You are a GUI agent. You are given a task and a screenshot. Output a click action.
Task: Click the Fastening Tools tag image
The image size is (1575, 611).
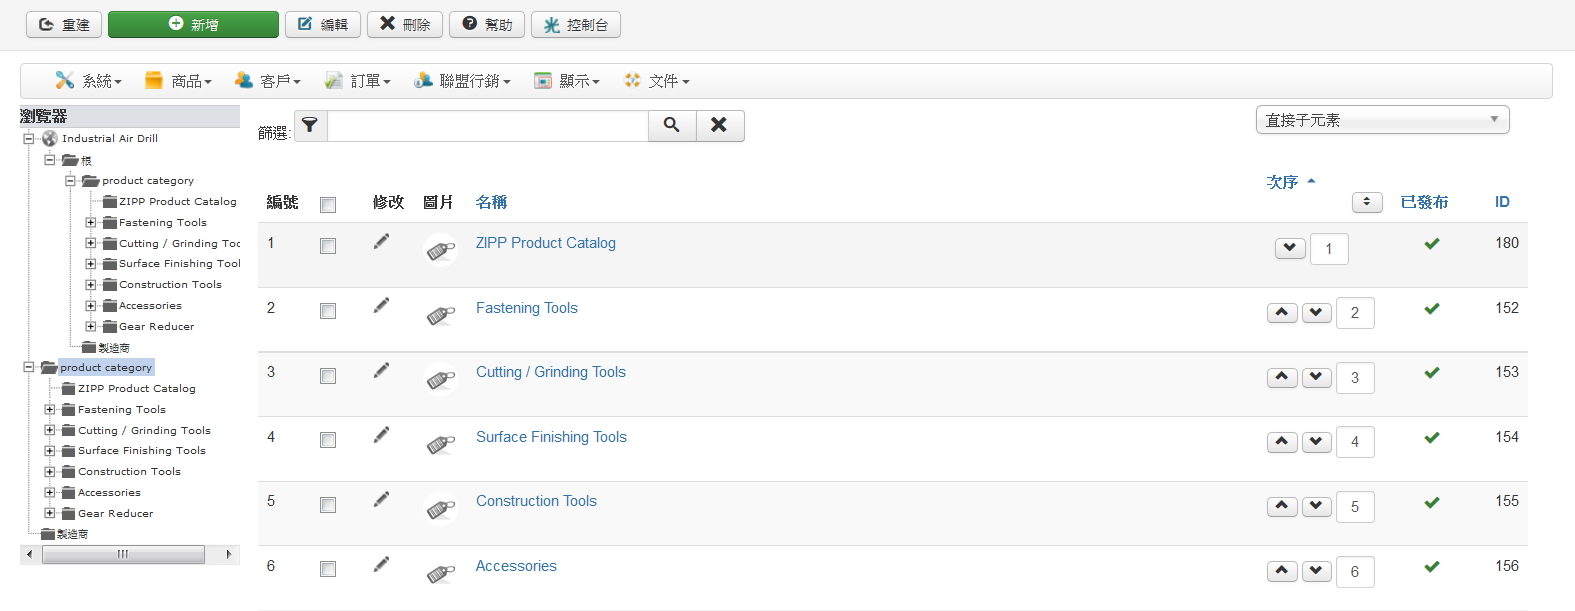(440, 315)
